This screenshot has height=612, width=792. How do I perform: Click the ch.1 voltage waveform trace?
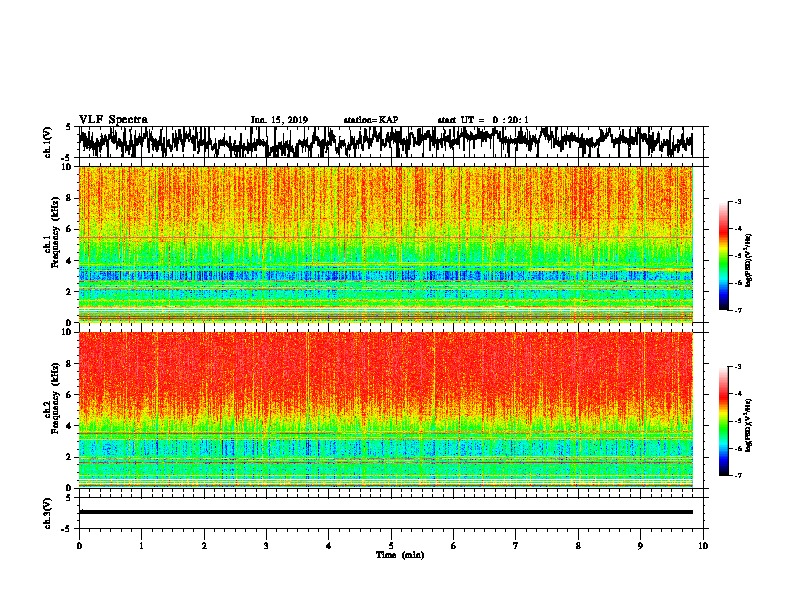(x=385, y=142)
